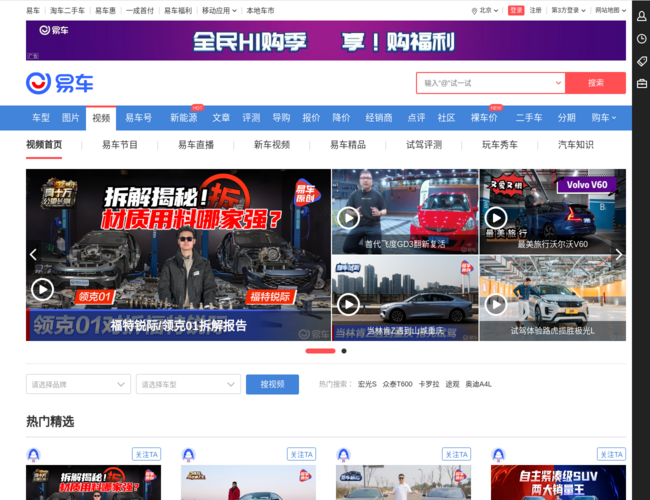The height and width of the screenshot is (500, 650).
Task: Click the location pin icon next to 北京
Action: [x=474, y=11]
